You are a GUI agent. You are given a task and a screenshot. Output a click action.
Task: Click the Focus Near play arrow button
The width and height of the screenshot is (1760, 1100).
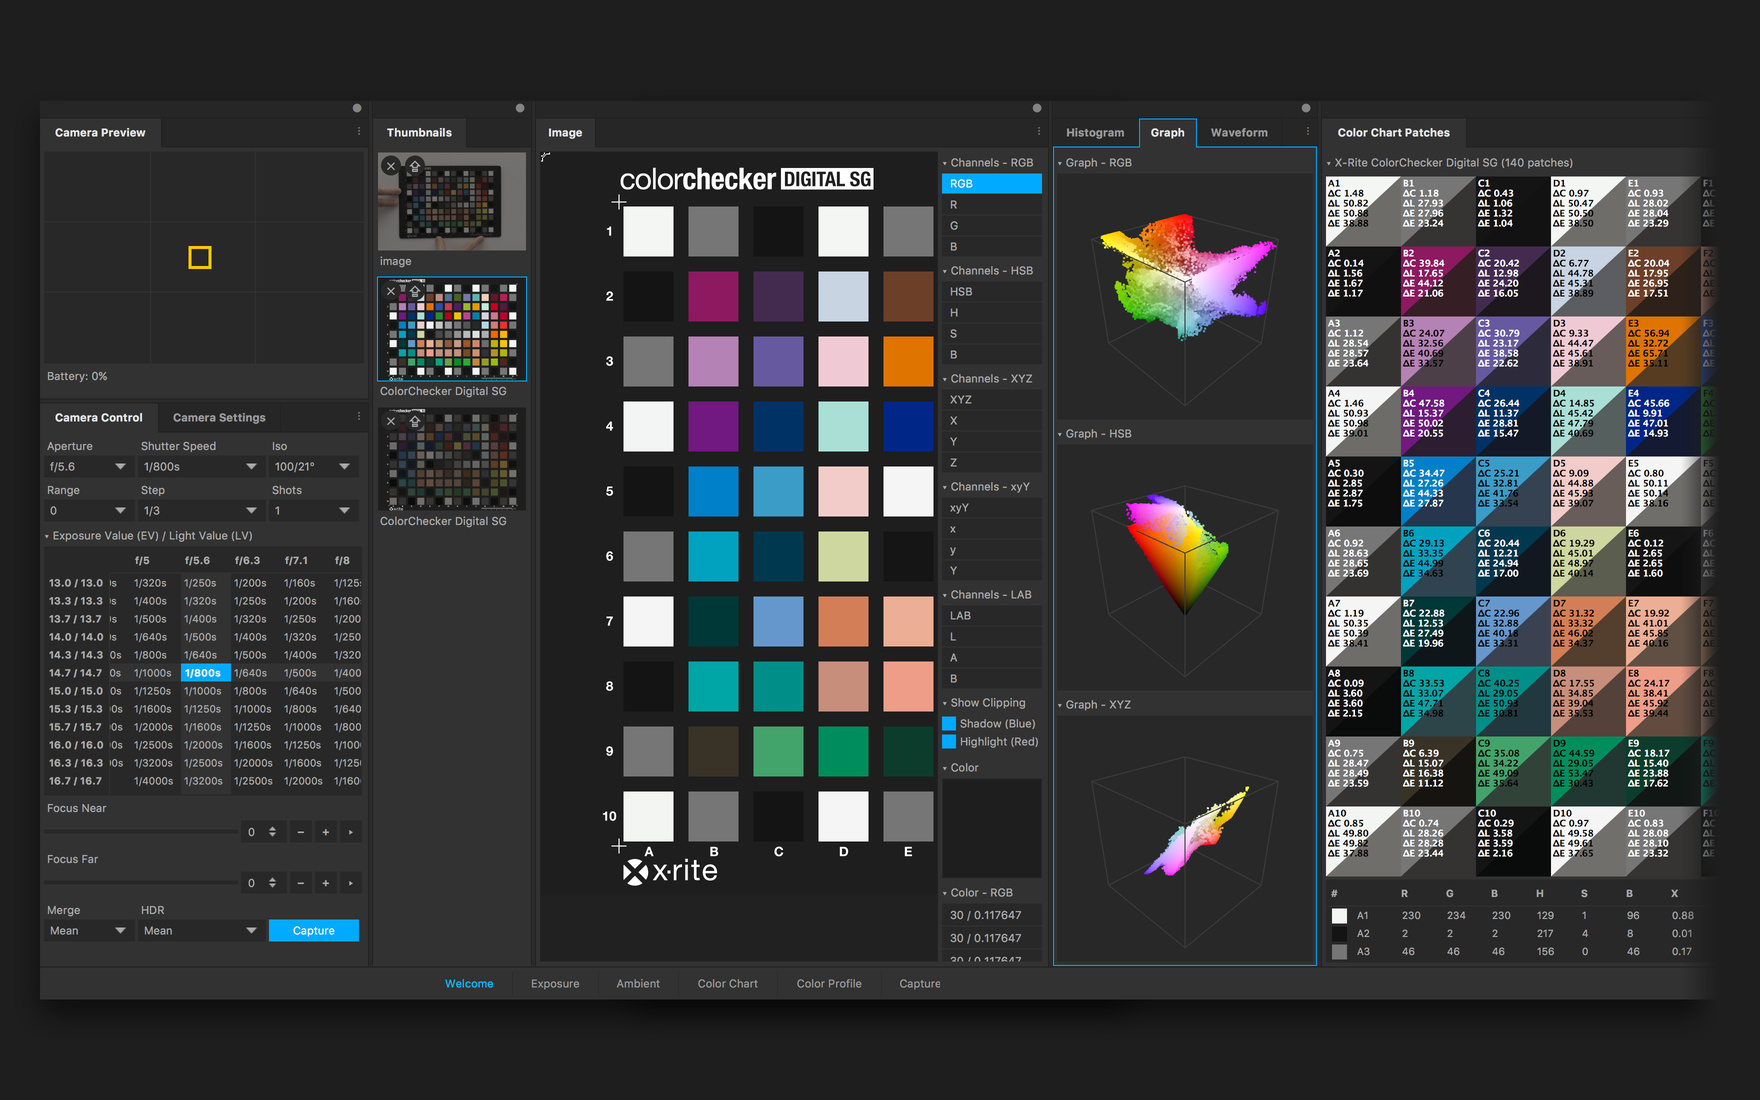tap(350, 832)
